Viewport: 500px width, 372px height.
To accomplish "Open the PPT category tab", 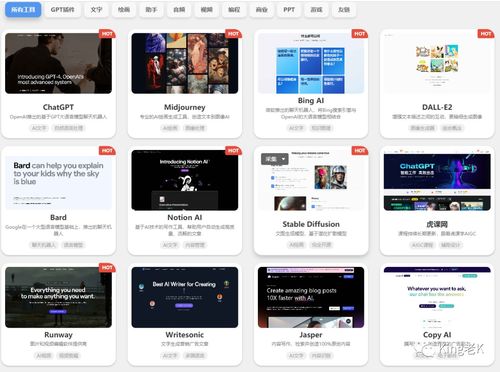I will (289, 10).
